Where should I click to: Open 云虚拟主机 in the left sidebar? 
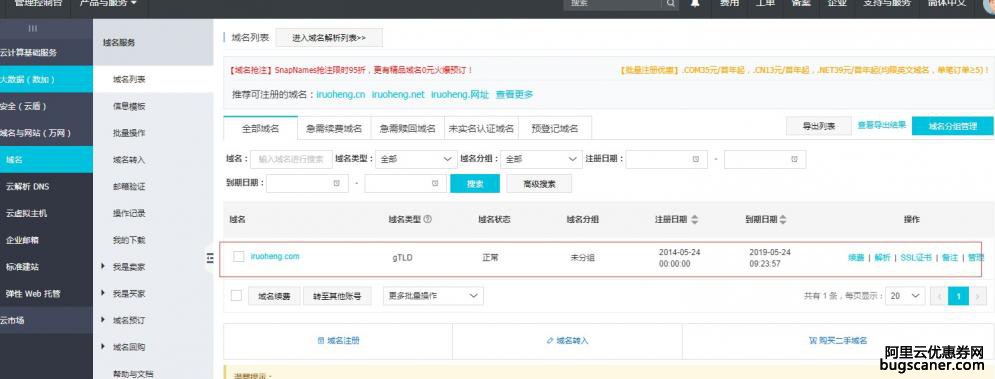pos(26,213)
